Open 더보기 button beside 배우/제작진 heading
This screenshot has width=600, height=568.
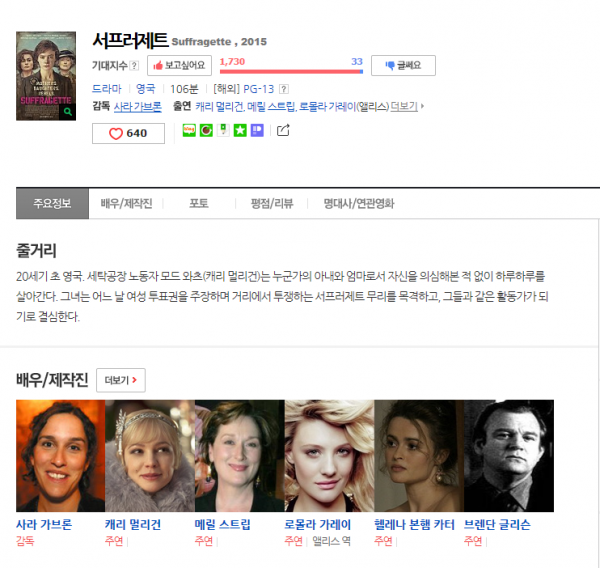[x=121, y=380]
